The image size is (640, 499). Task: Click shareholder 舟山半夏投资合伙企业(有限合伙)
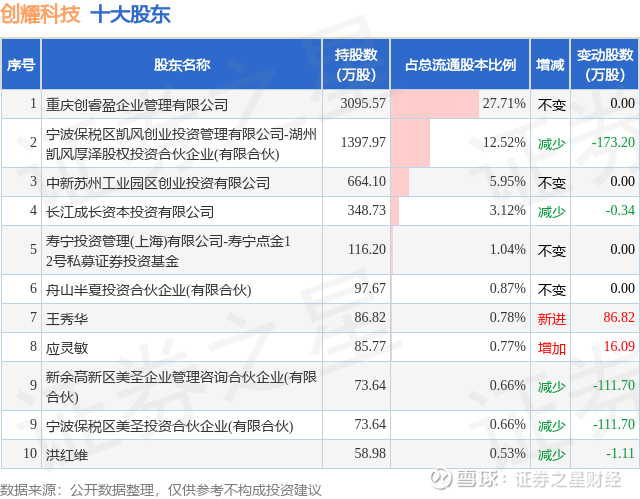[x=149, y=290]
